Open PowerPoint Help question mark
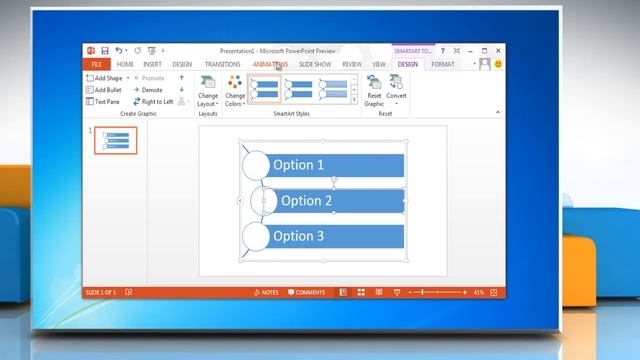 442,51
